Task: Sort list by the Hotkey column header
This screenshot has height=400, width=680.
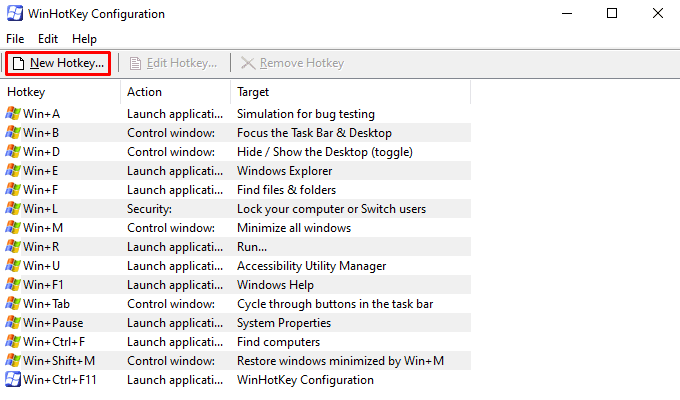Action: tap(62, 92)
